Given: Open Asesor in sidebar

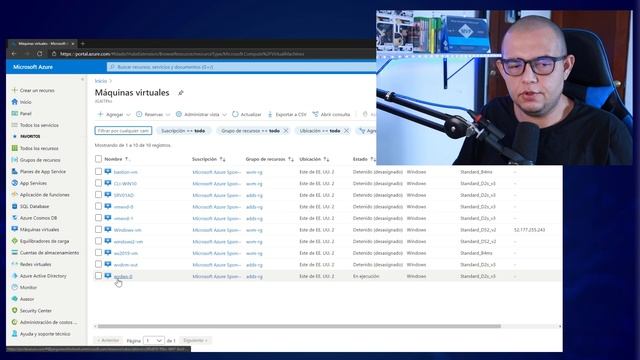Looking at the screenshot, I should click(x=27, y=299).
